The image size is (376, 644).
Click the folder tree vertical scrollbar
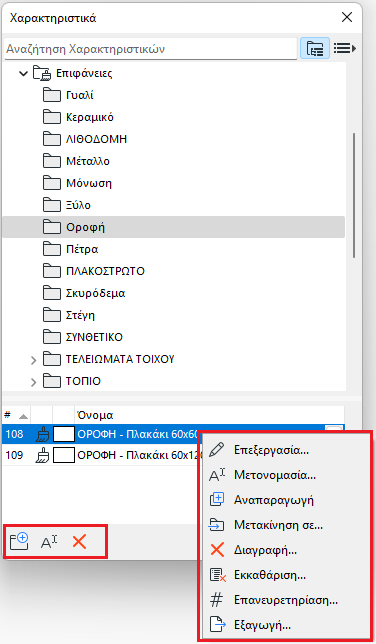[x=354, y=196]
